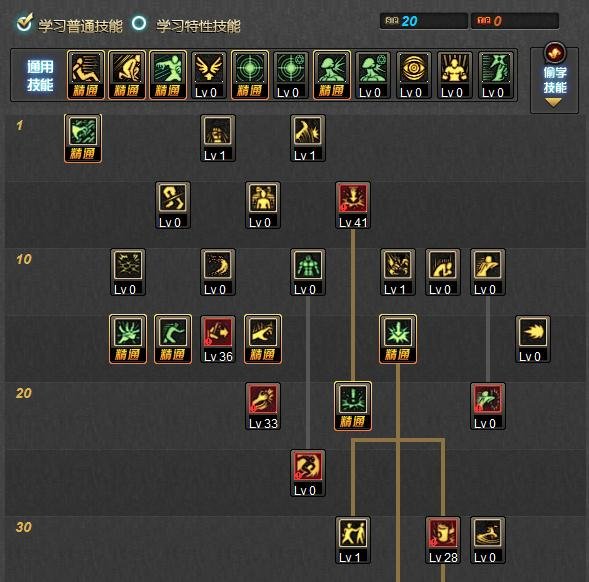Enable the 学习普通技能 checkbox
Image resolution: width=589 pixels, height=582 pixels.
pyautogui.click(x=25, y=23)
